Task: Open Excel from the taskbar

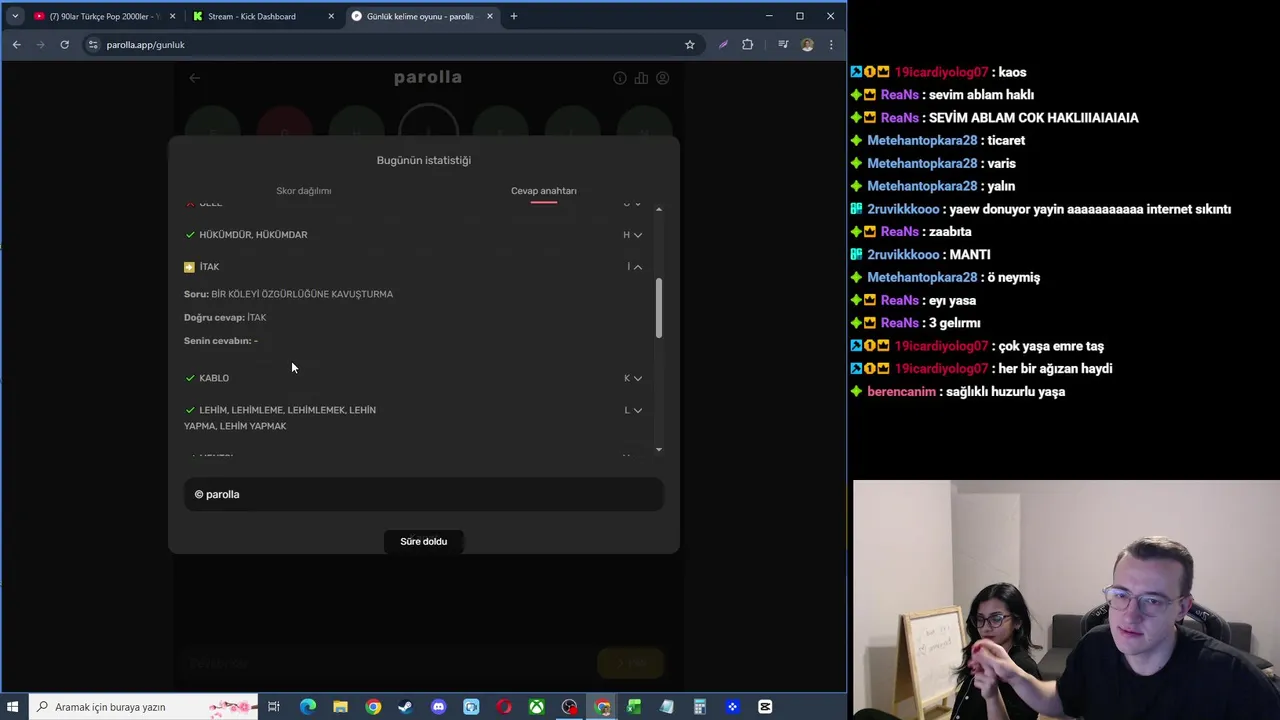Action: click(634, 707)
